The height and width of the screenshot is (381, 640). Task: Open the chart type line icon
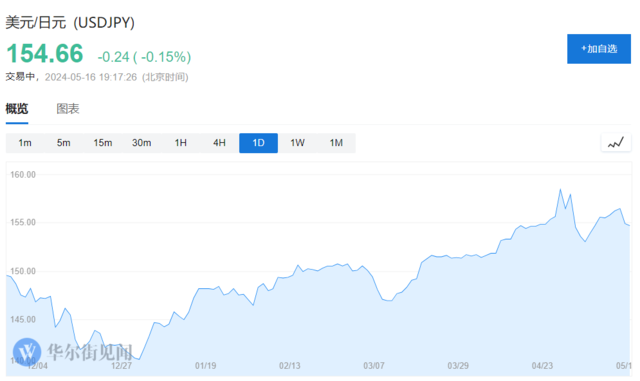616,143
